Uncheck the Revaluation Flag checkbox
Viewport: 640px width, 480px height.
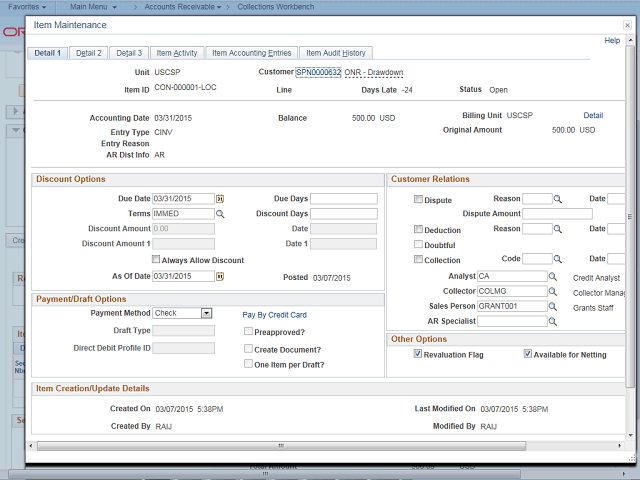[418, 355]
